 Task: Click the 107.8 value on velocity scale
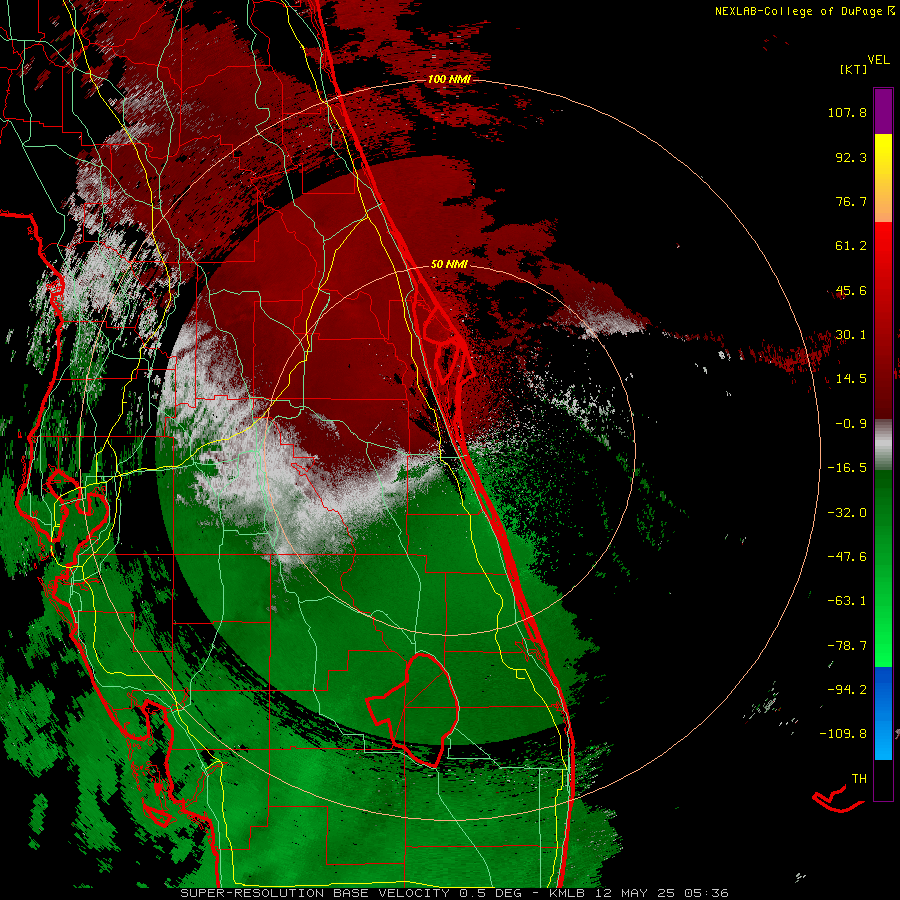847,112
